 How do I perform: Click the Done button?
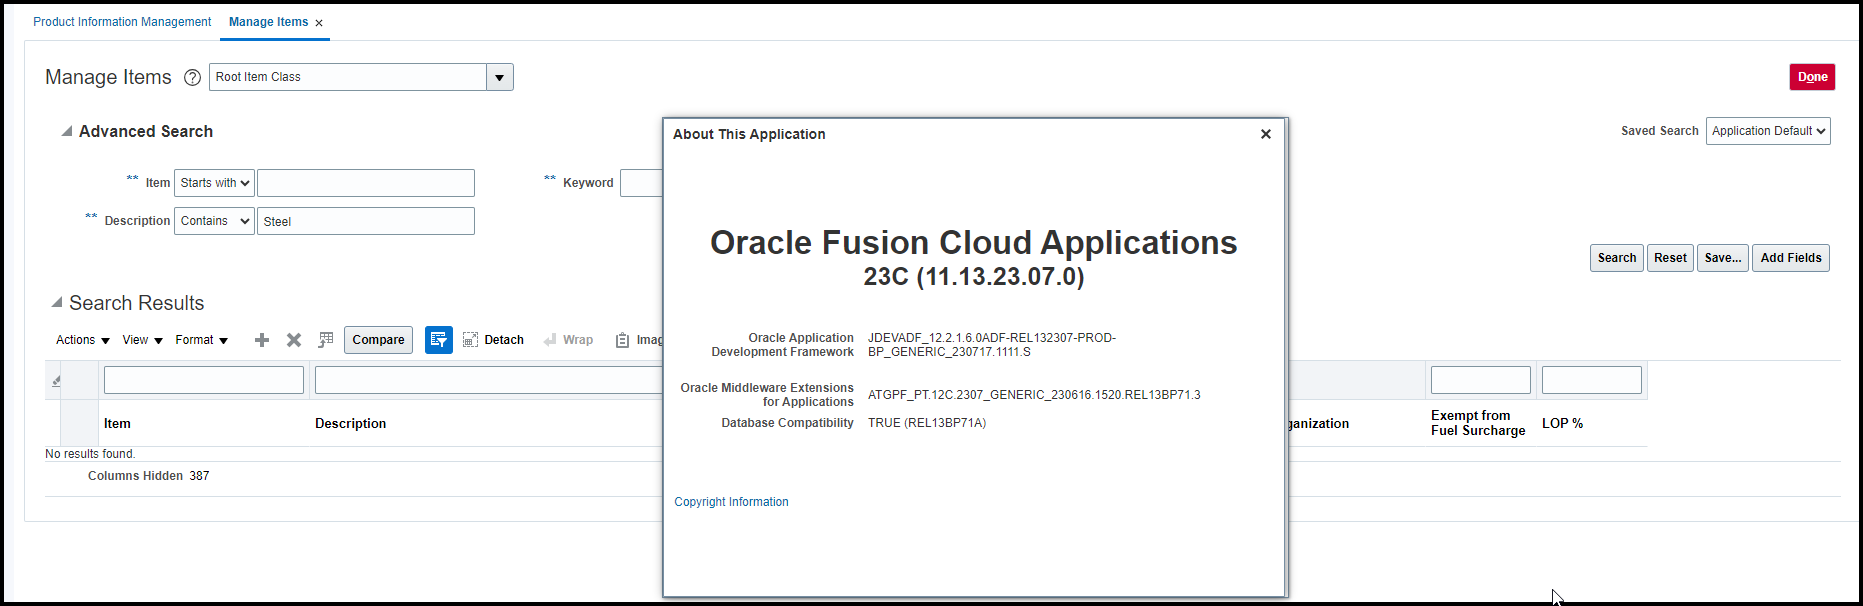[1812, 77]
